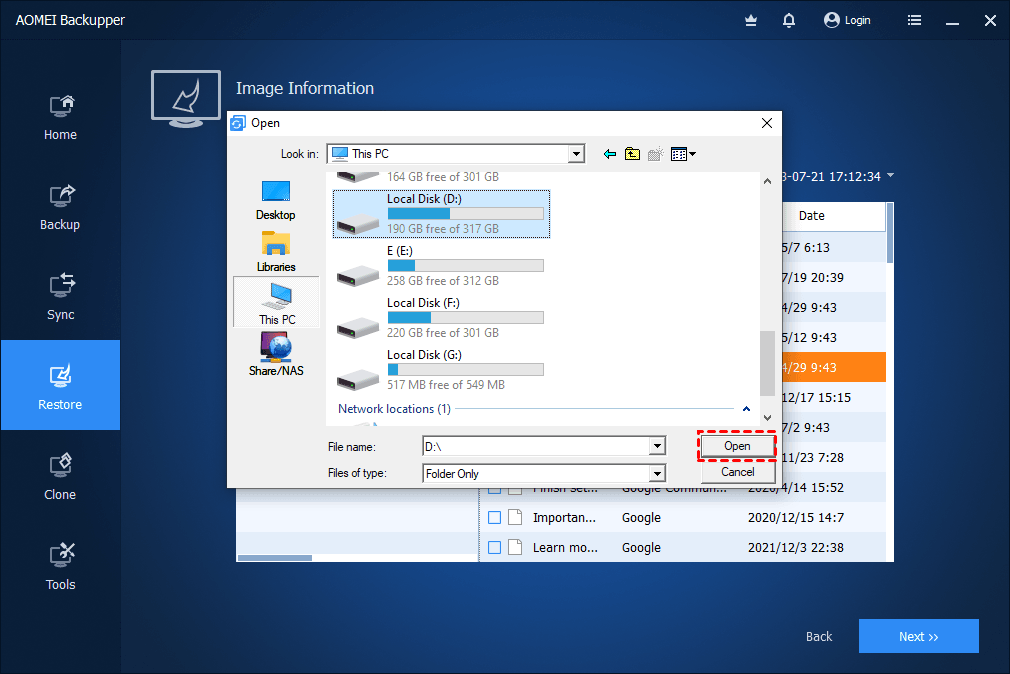Check the Importan... file checkbox

(x=495, y=517)
